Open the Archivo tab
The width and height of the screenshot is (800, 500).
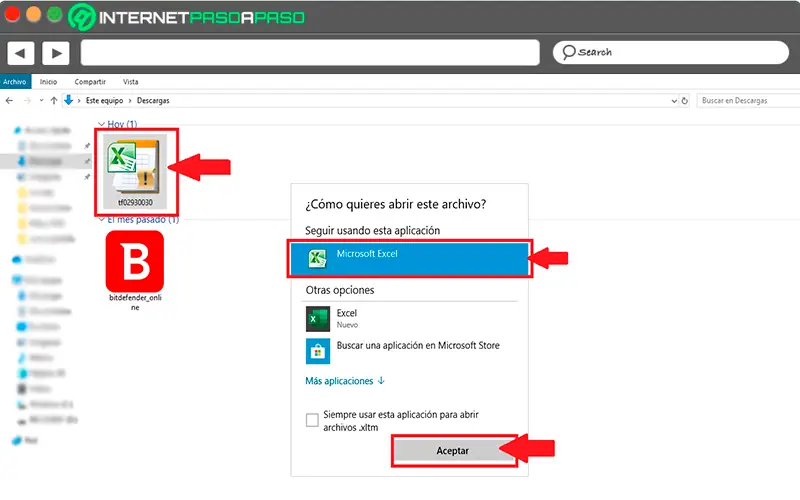[x=15, y=82]
